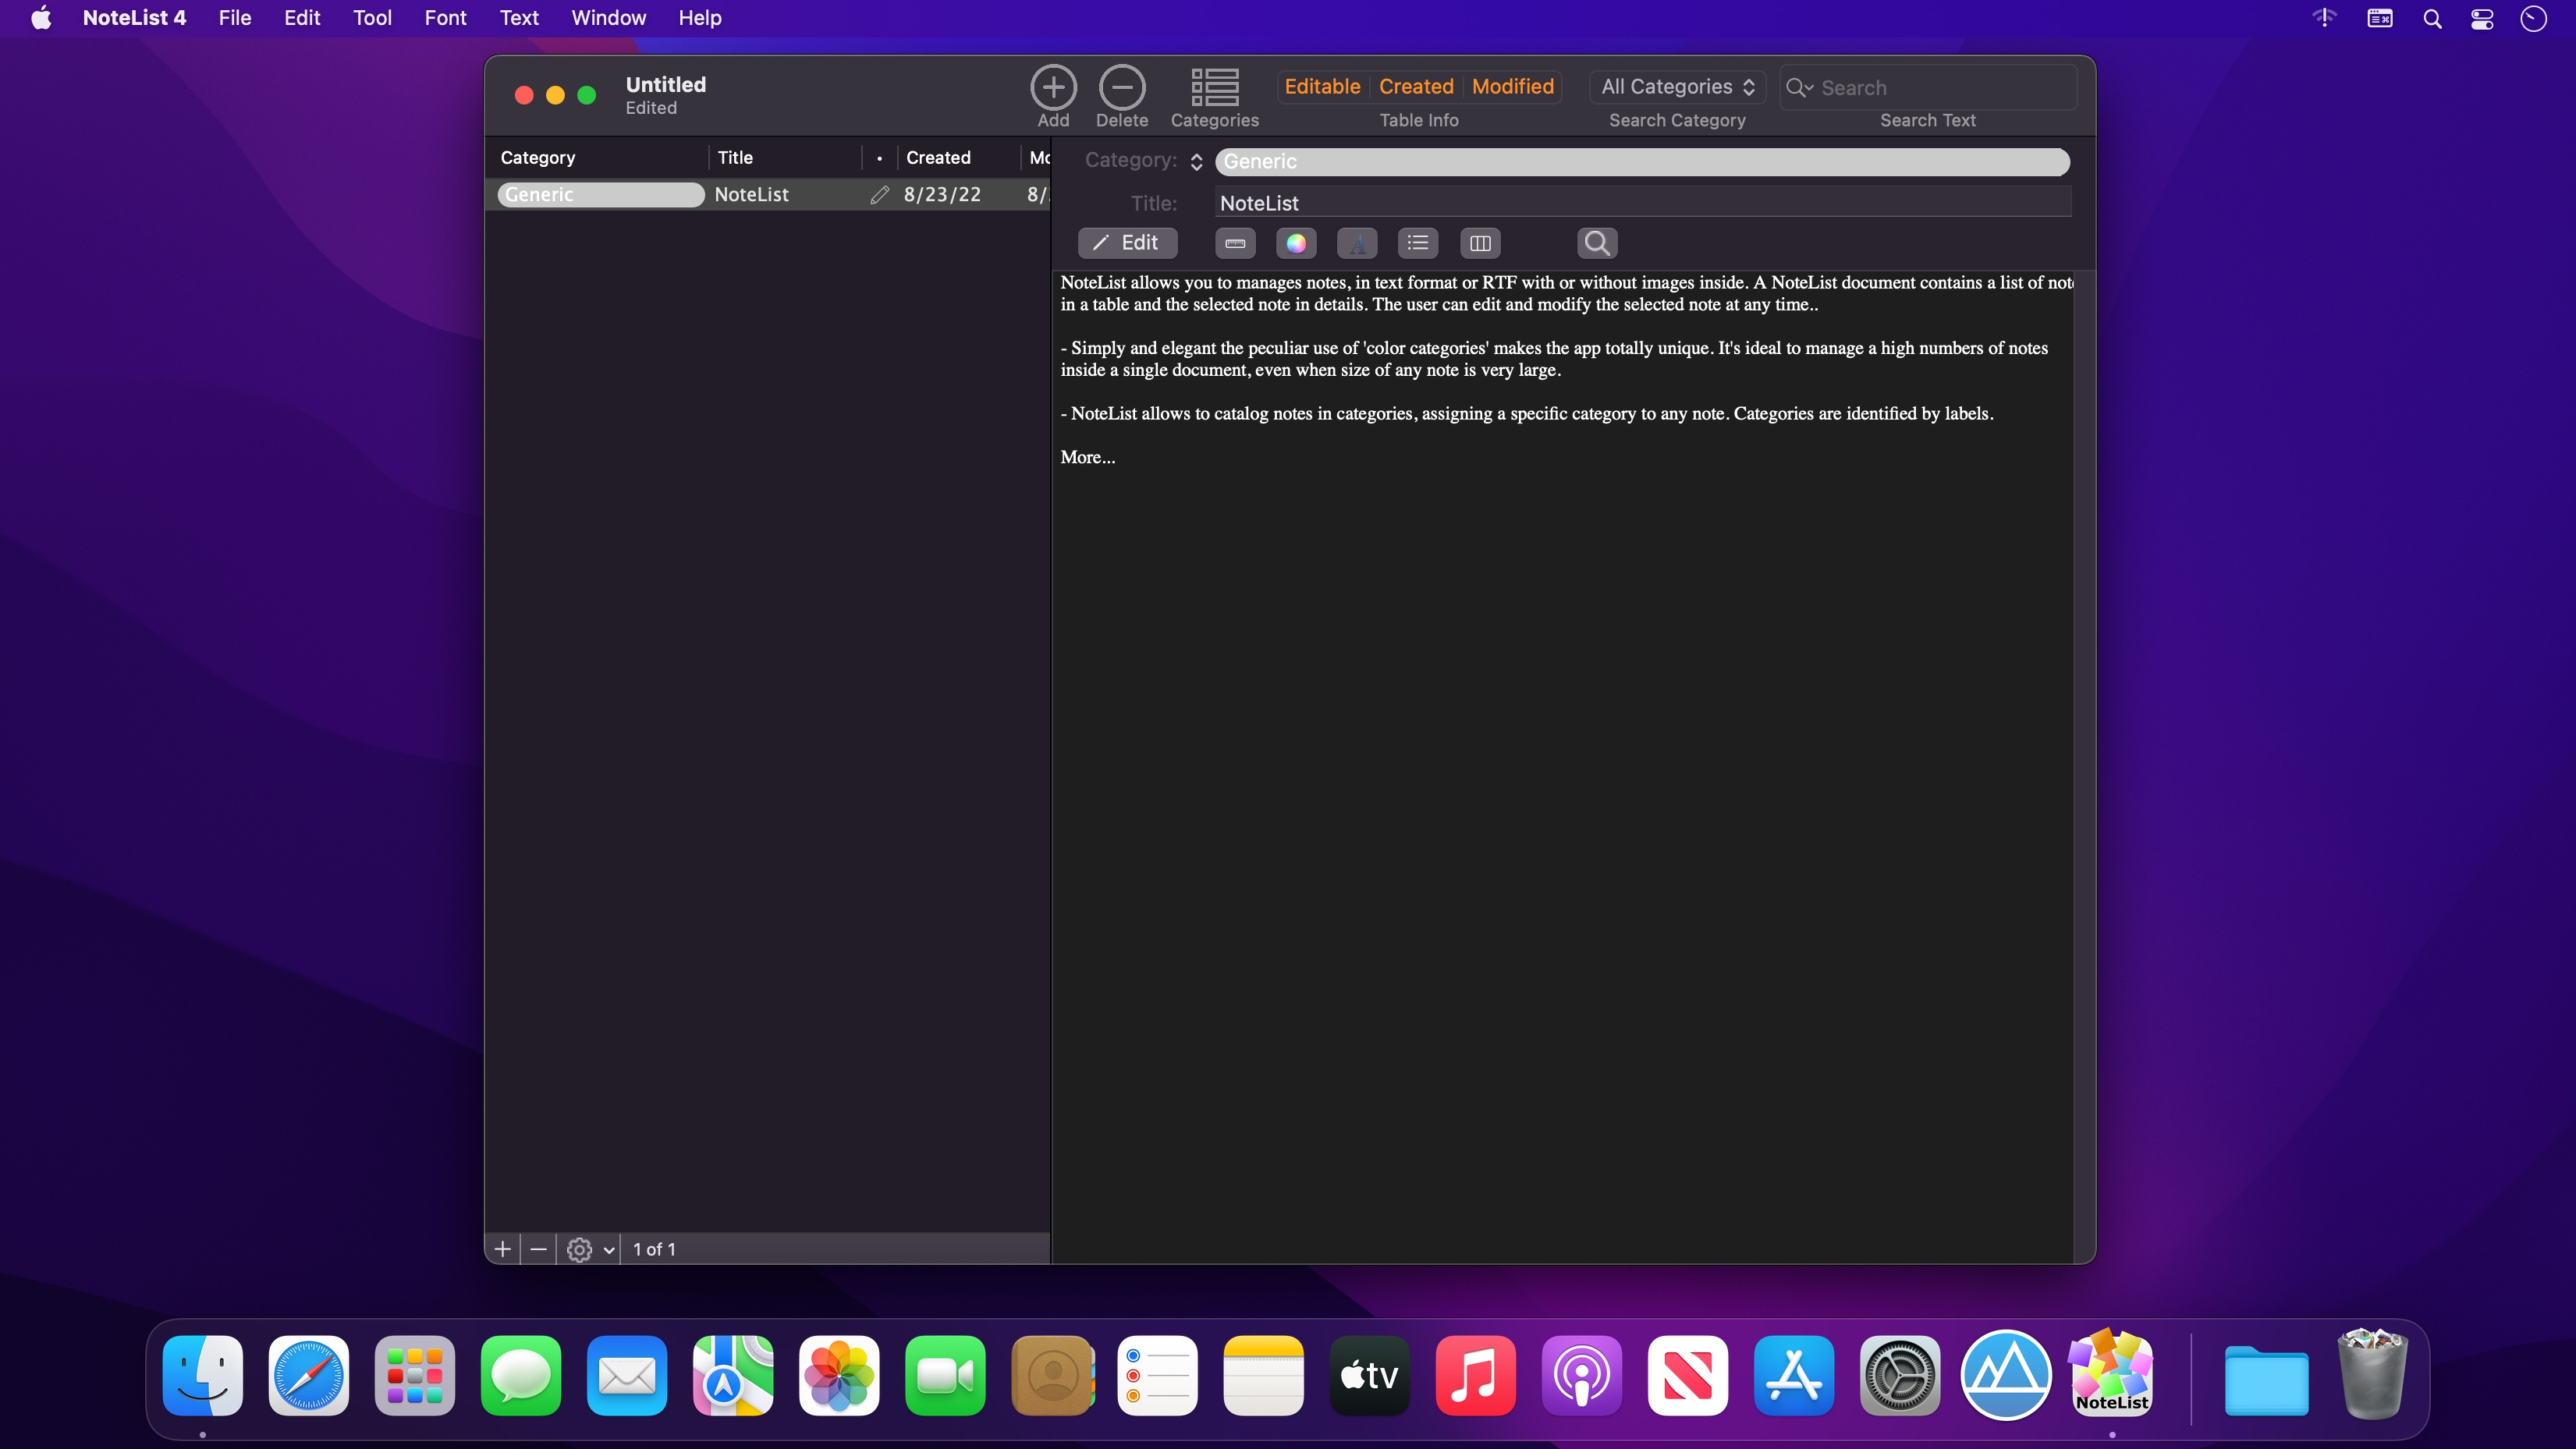
Task: Open the All Categories search popup
Action: [x=1677, y=87]
